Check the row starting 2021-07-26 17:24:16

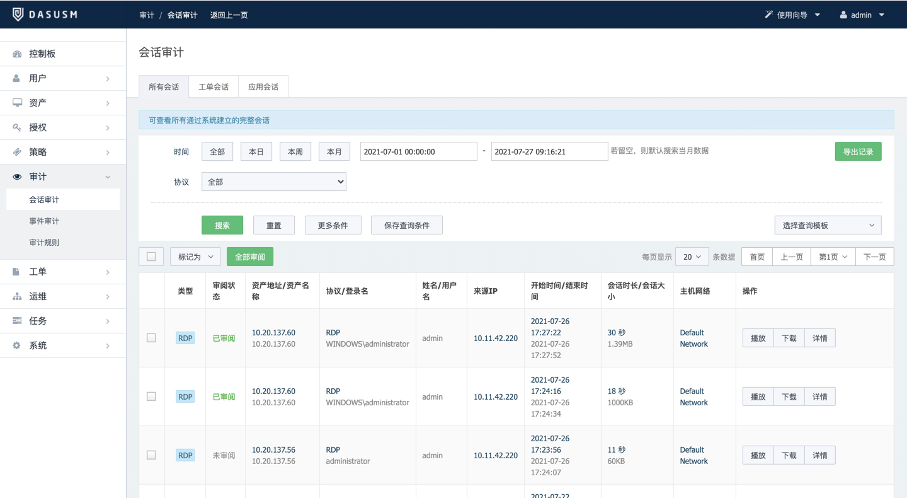(151, 396)
